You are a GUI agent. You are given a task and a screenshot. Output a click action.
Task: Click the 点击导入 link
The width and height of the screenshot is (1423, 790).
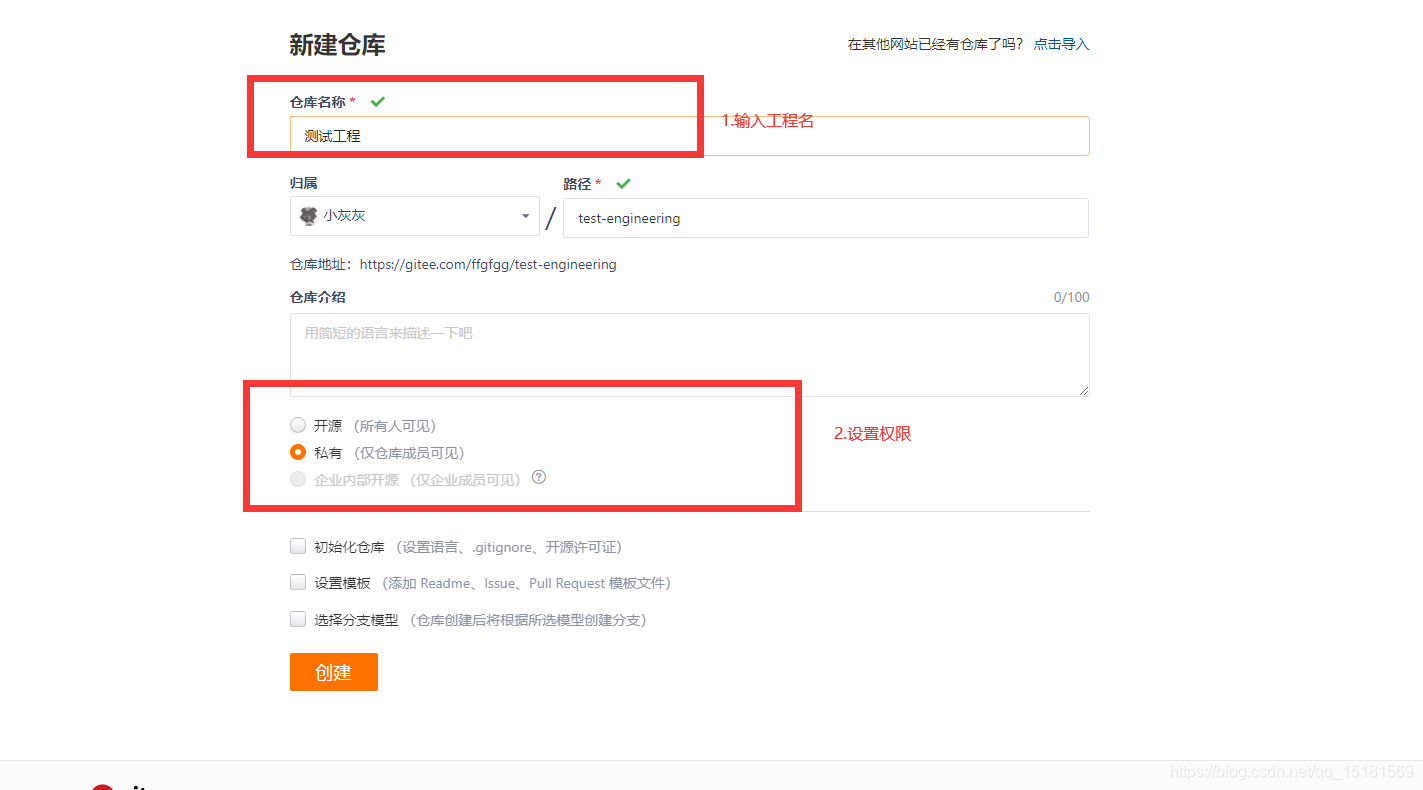(x=1061, y=44)
